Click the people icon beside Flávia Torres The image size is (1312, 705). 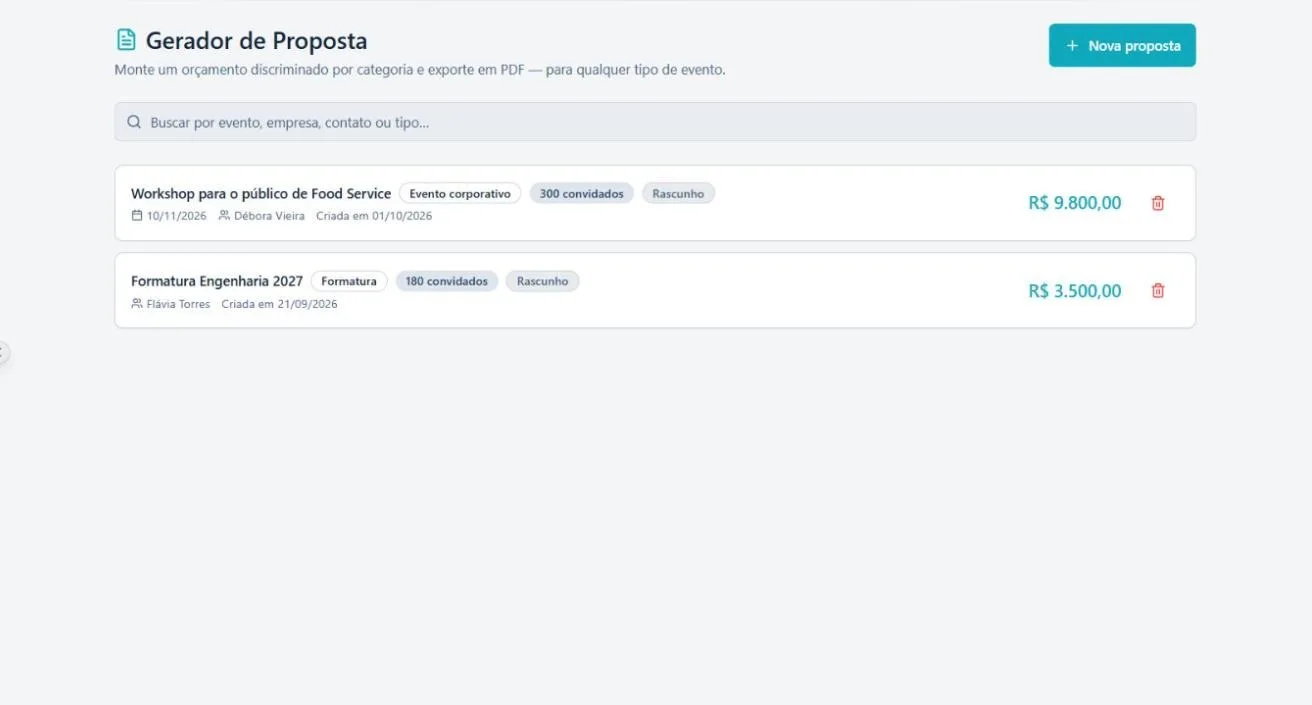coord(137,304)
